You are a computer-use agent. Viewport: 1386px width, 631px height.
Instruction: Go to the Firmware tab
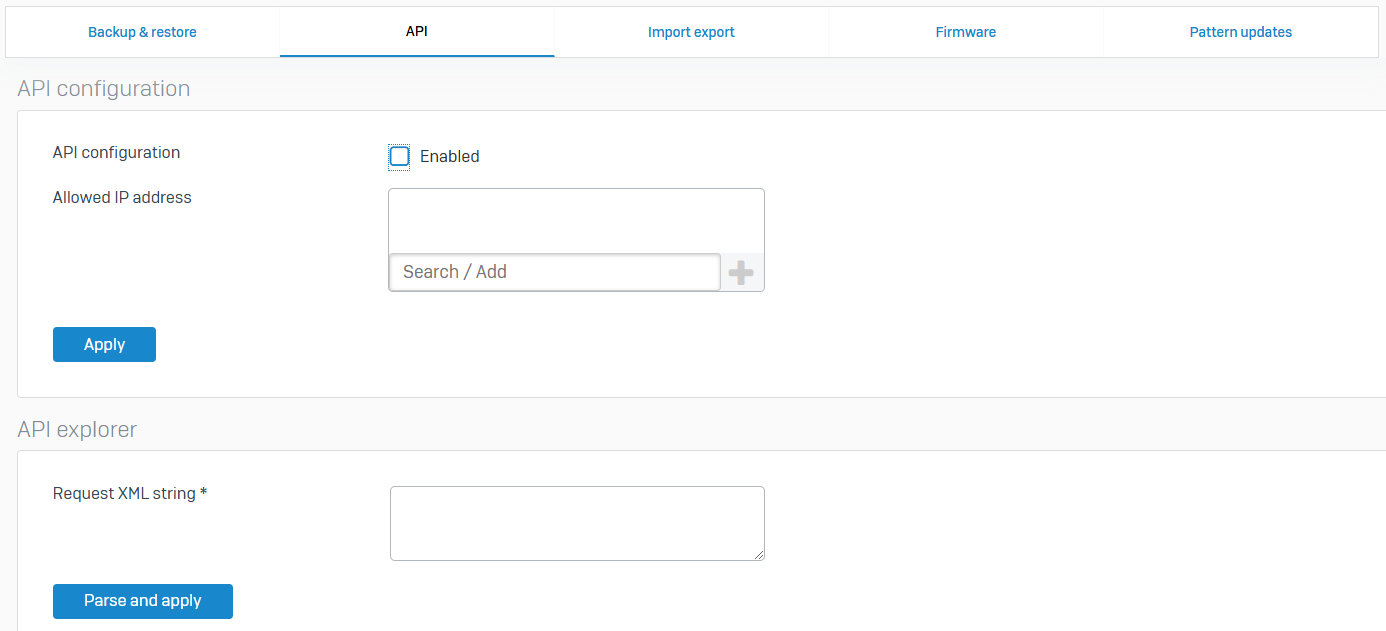(x=965, y=32)
